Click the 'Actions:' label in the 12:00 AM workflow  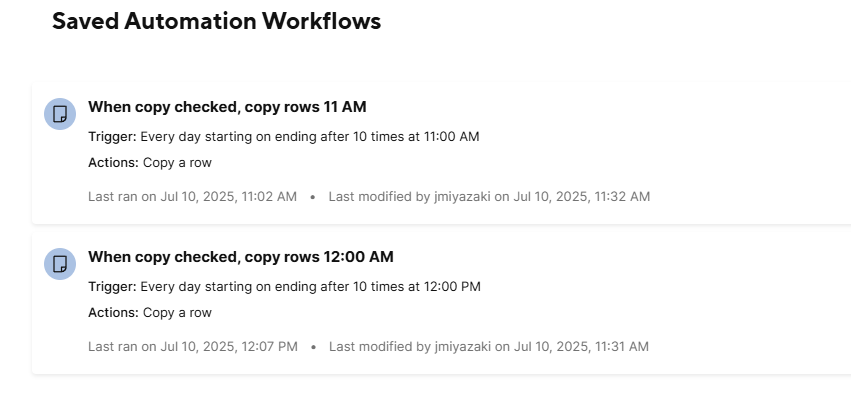click(x=114, y=313)
